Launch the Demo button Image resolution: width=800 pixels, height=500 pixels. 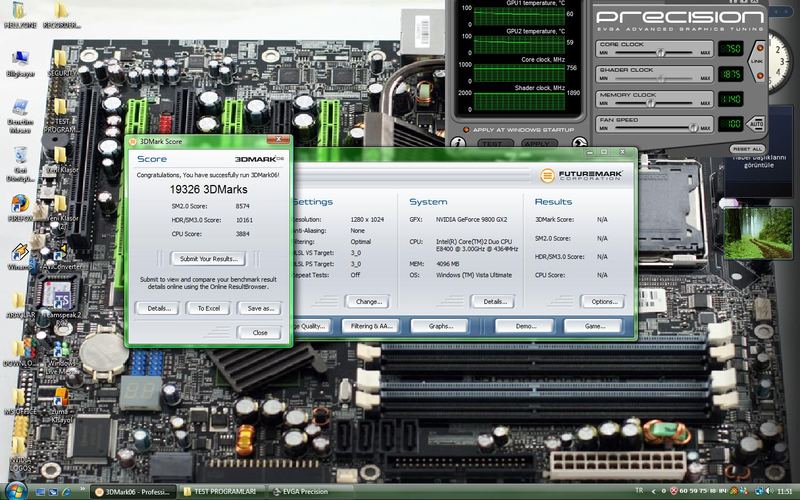524,326
